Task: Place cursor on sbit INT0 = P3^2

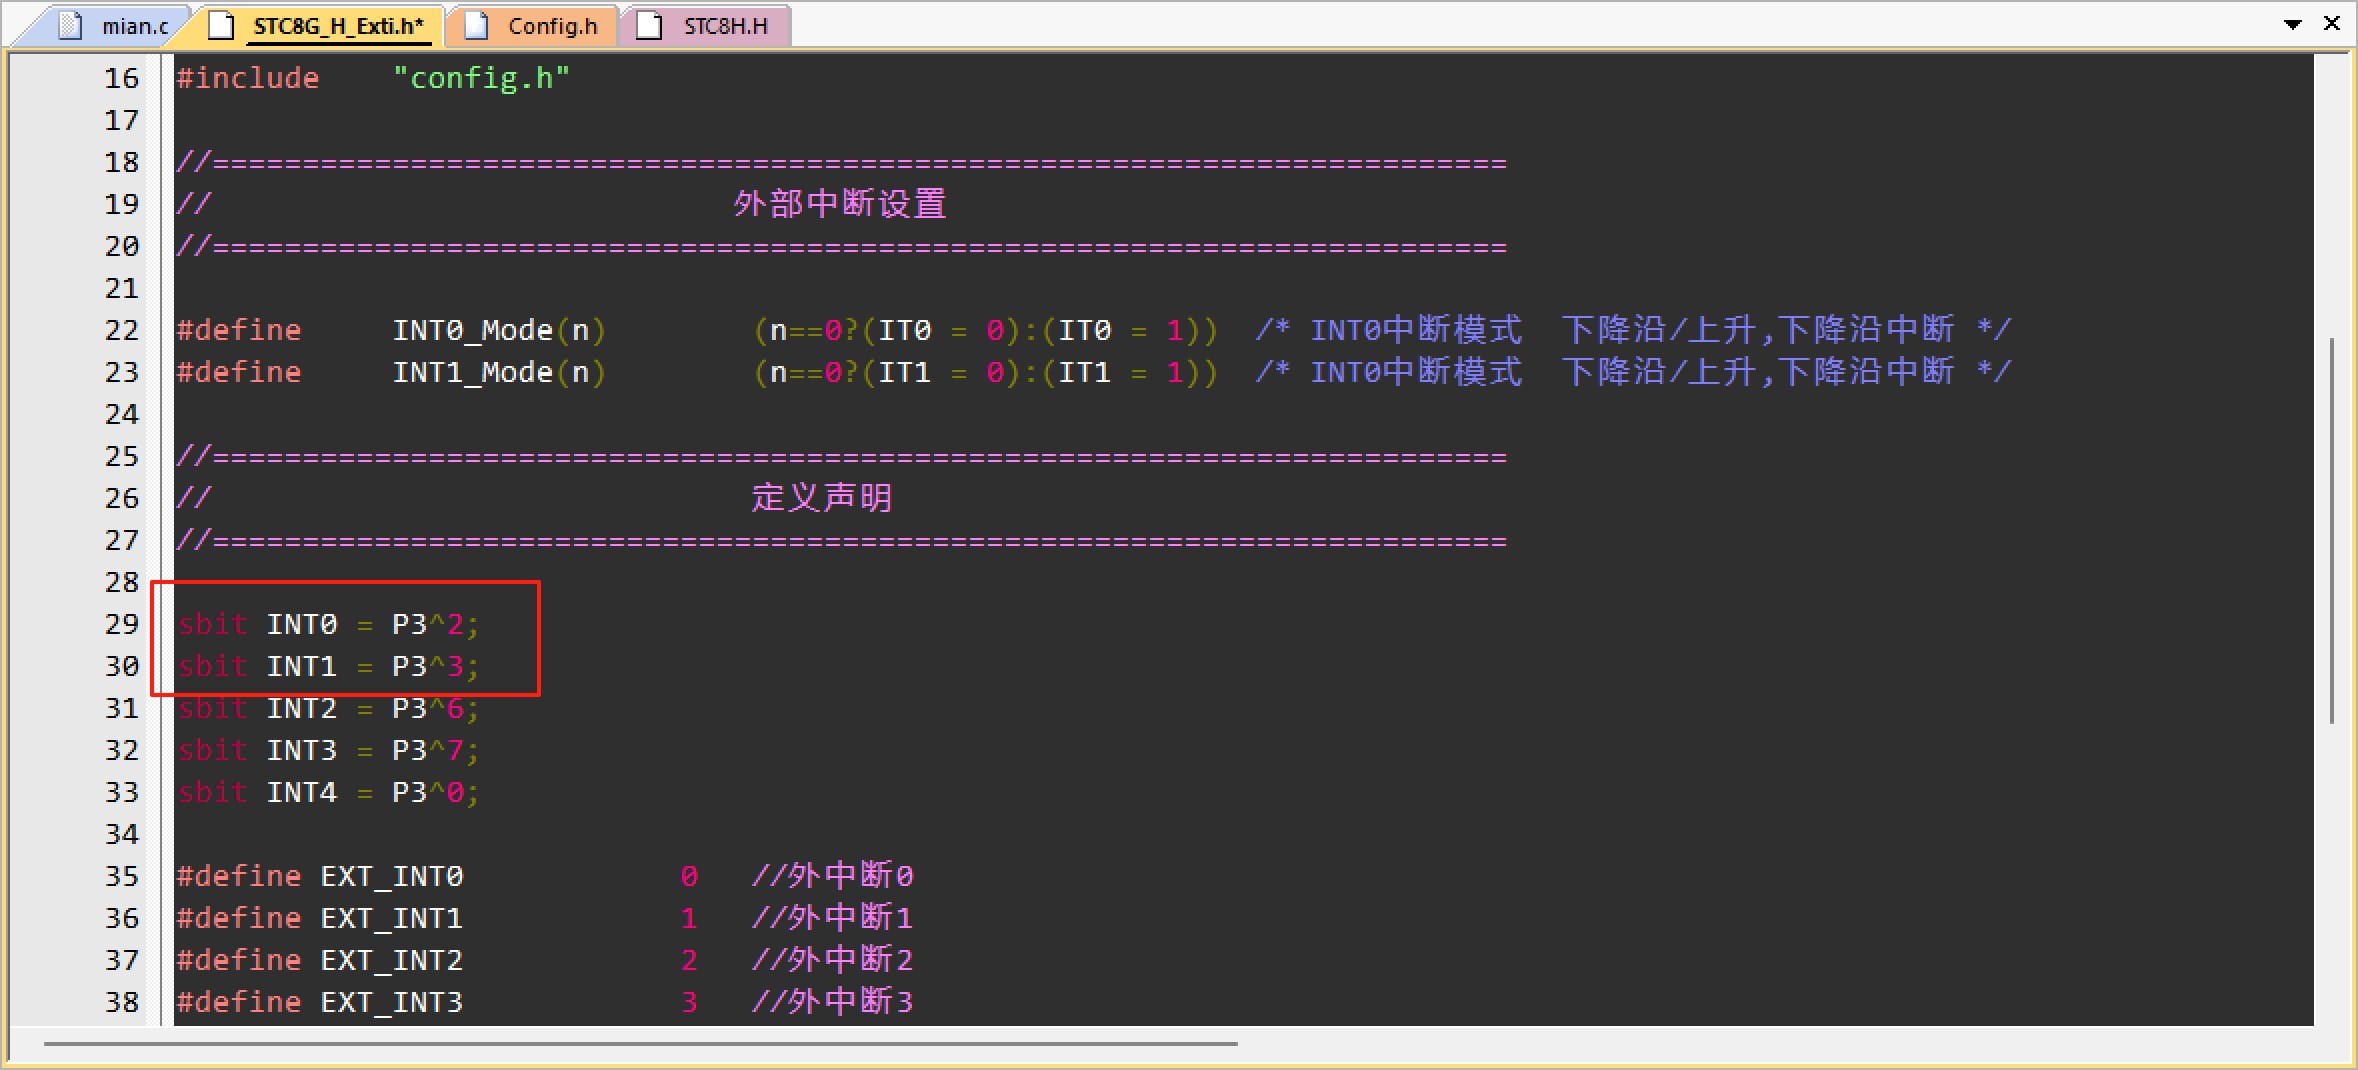Action: click(329, 624)
